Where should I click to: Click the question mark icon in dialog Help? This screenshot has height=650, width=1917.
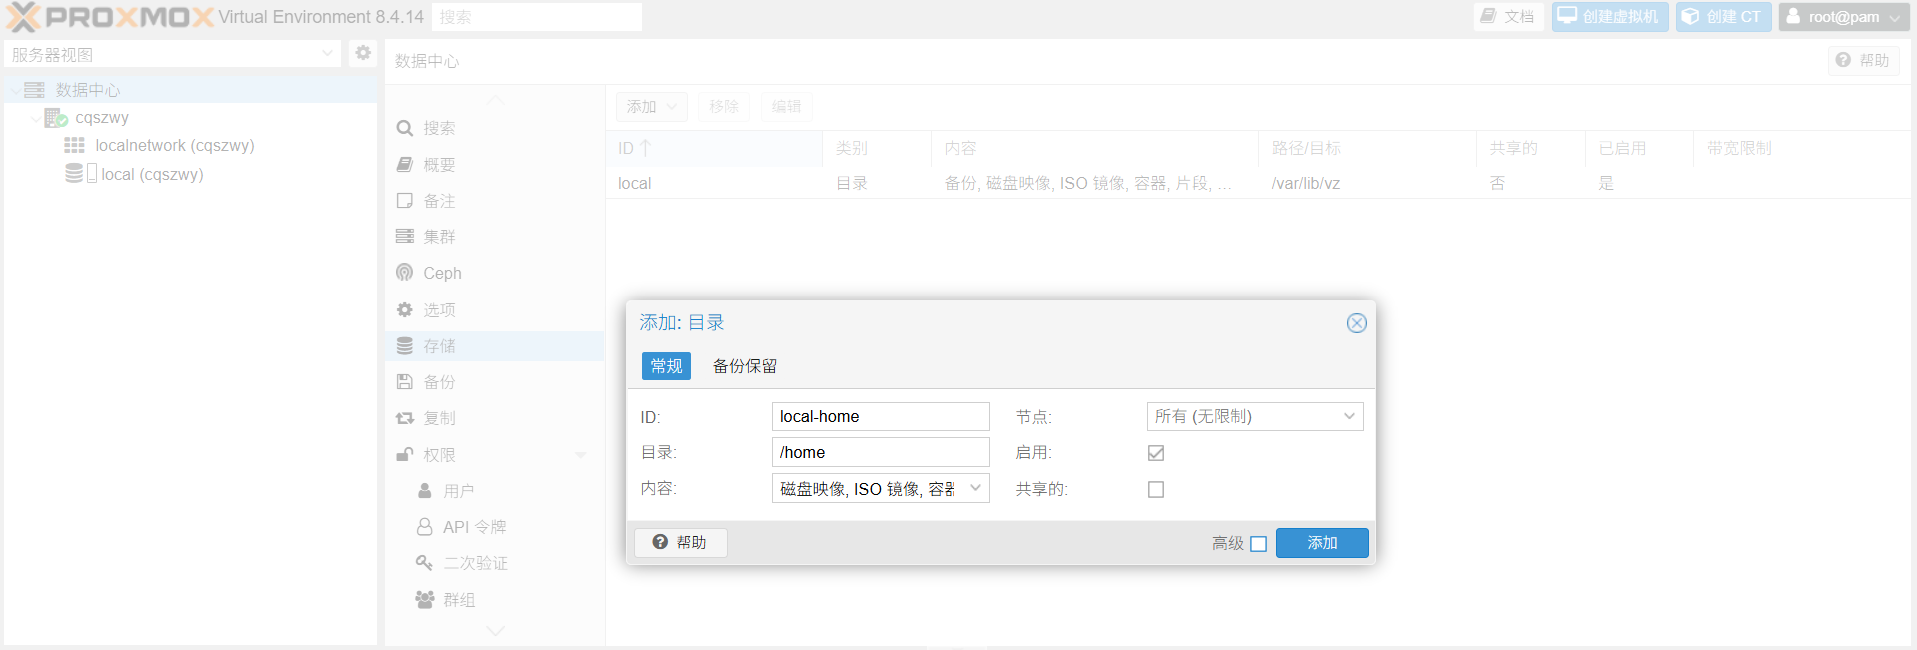(x=660, y=542)
